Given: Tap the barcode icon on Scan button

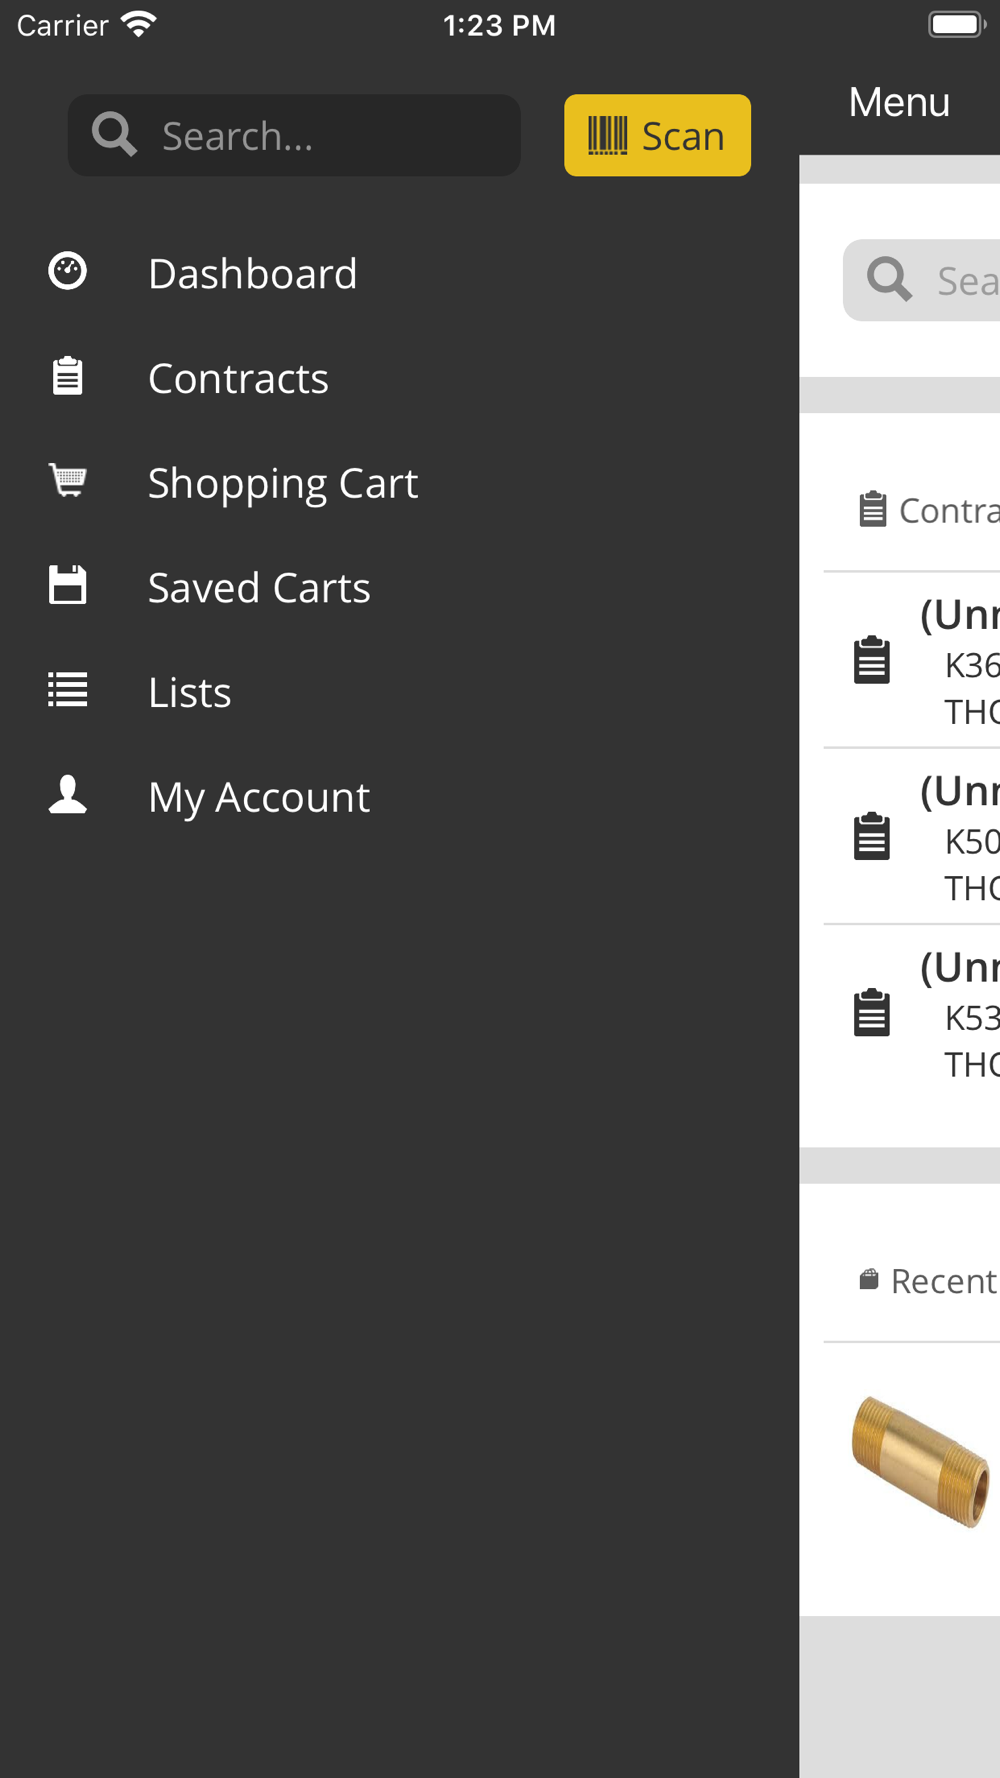Looking at the screenshot, I should coord(607,135).
